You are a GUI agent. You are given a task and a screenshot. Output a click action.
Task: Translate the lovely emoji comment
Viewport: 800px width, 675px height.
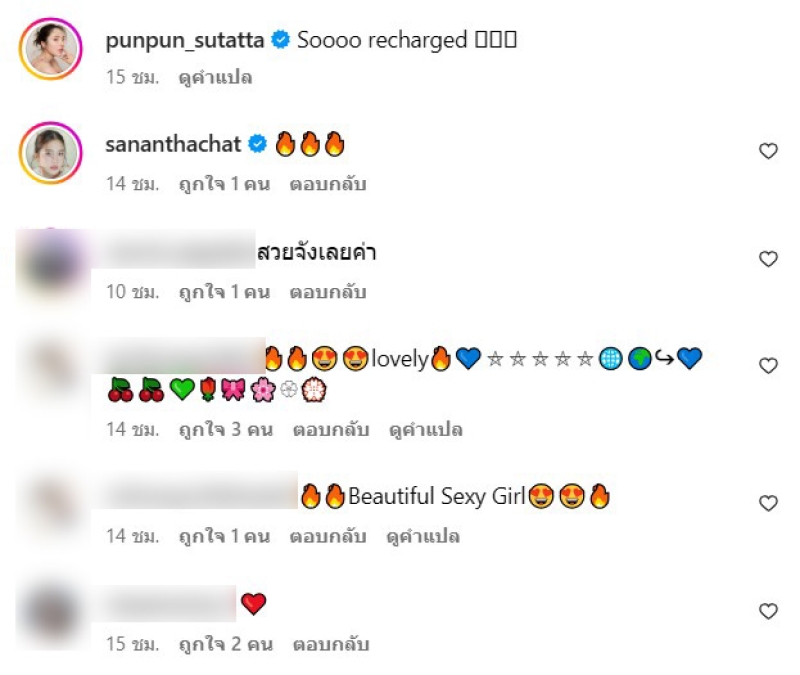(x=426, y=430)
